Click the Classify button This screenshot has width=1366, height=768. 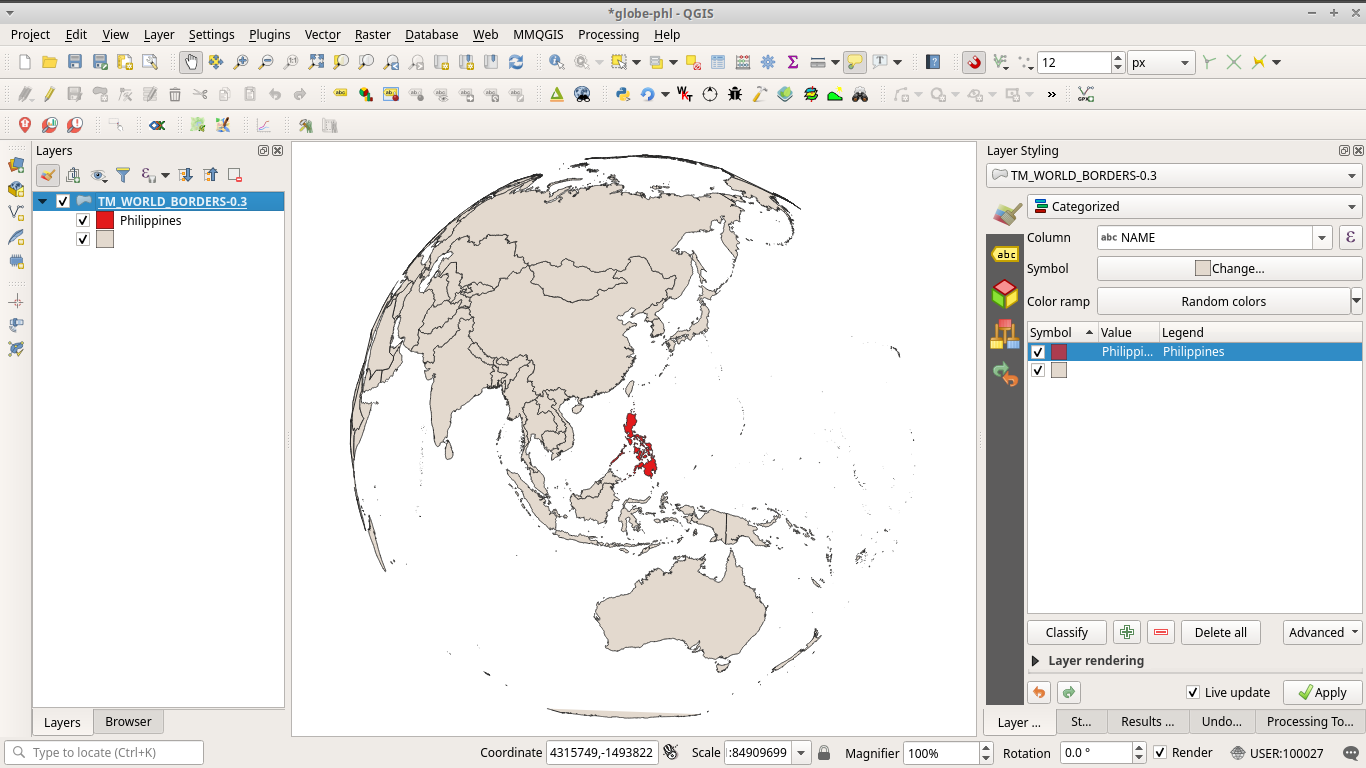[x=1066, y=633]
